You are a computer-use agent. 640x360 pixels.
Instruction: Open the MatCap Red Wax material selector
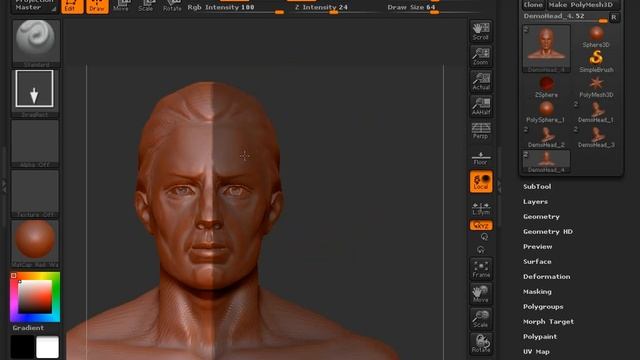pos(35,244)
